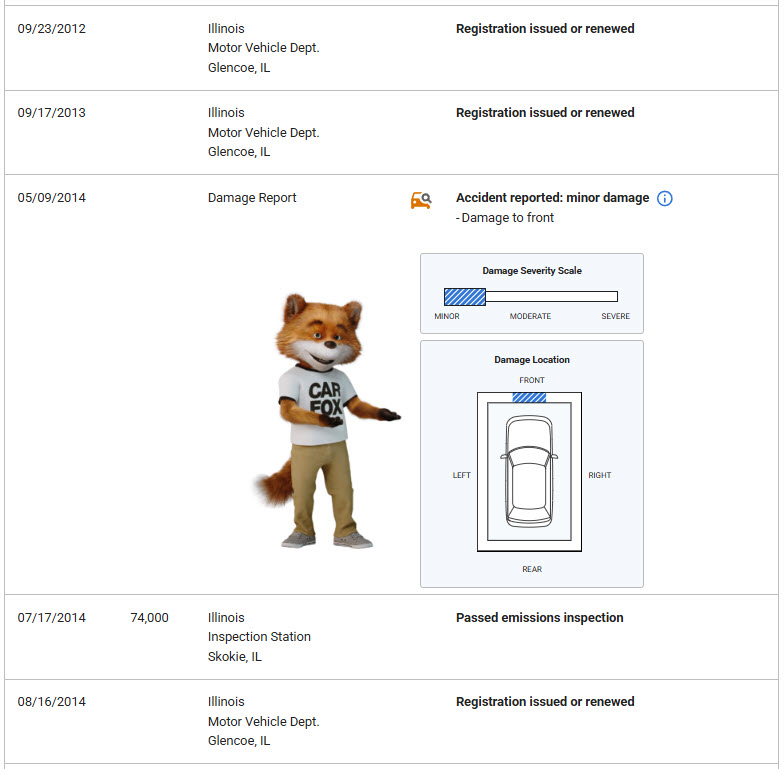Click 'Motor Vehicle Dept.' in 09/23/2012 row
Image resolution: width=784 pixels, height=769 pixels.
[x=264, y=48]
